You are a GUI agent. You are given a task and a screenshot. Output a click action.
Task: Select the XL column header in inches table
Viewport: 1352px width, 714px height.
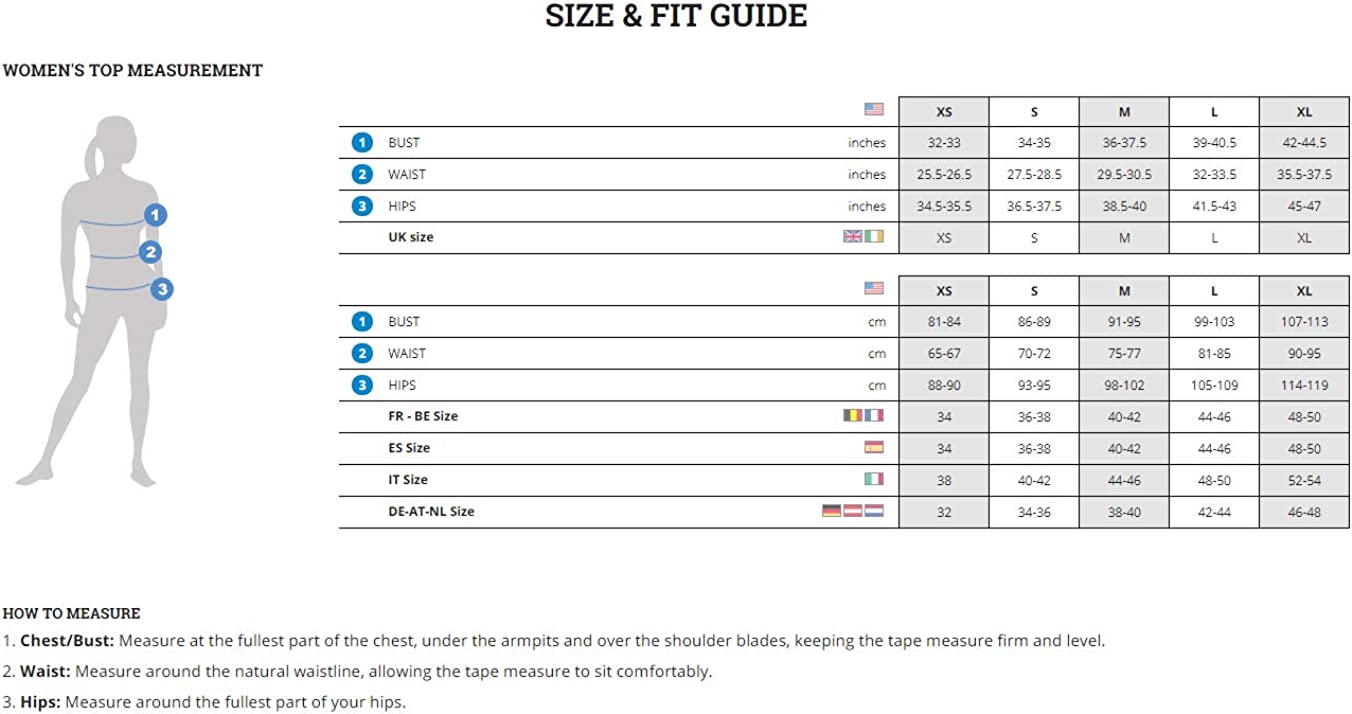pyautogui.click(x=1304, y=112)
